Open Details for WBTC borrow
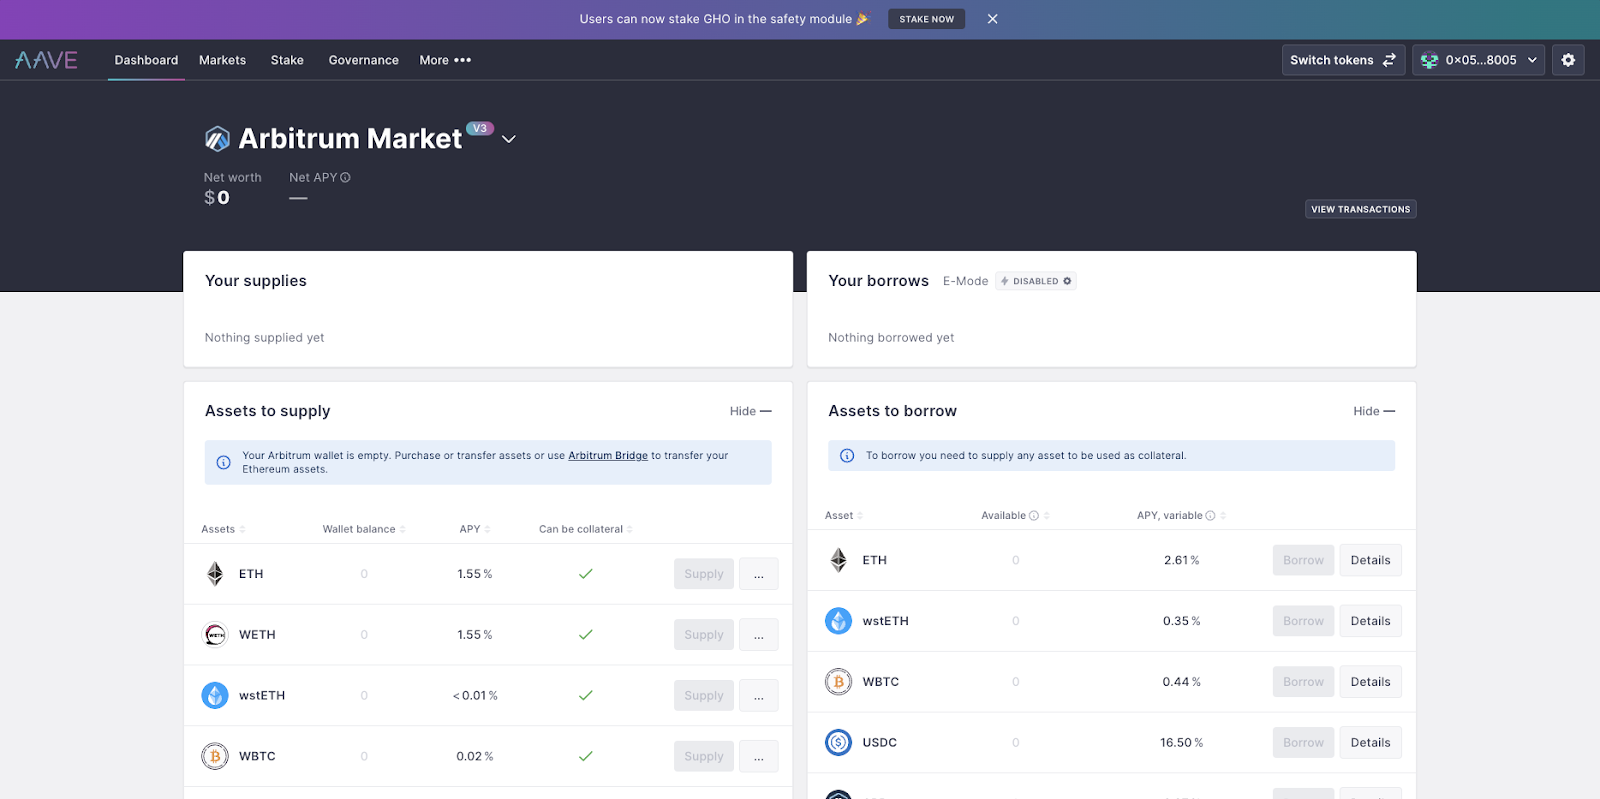This screenshot has height=799, width=1600. click(1370, 682)
